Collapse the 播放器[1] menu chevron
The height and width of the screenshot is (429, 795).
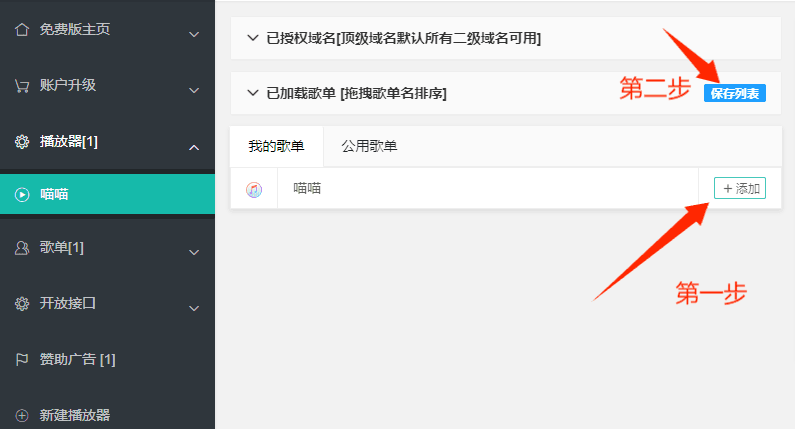pos(194,147)
